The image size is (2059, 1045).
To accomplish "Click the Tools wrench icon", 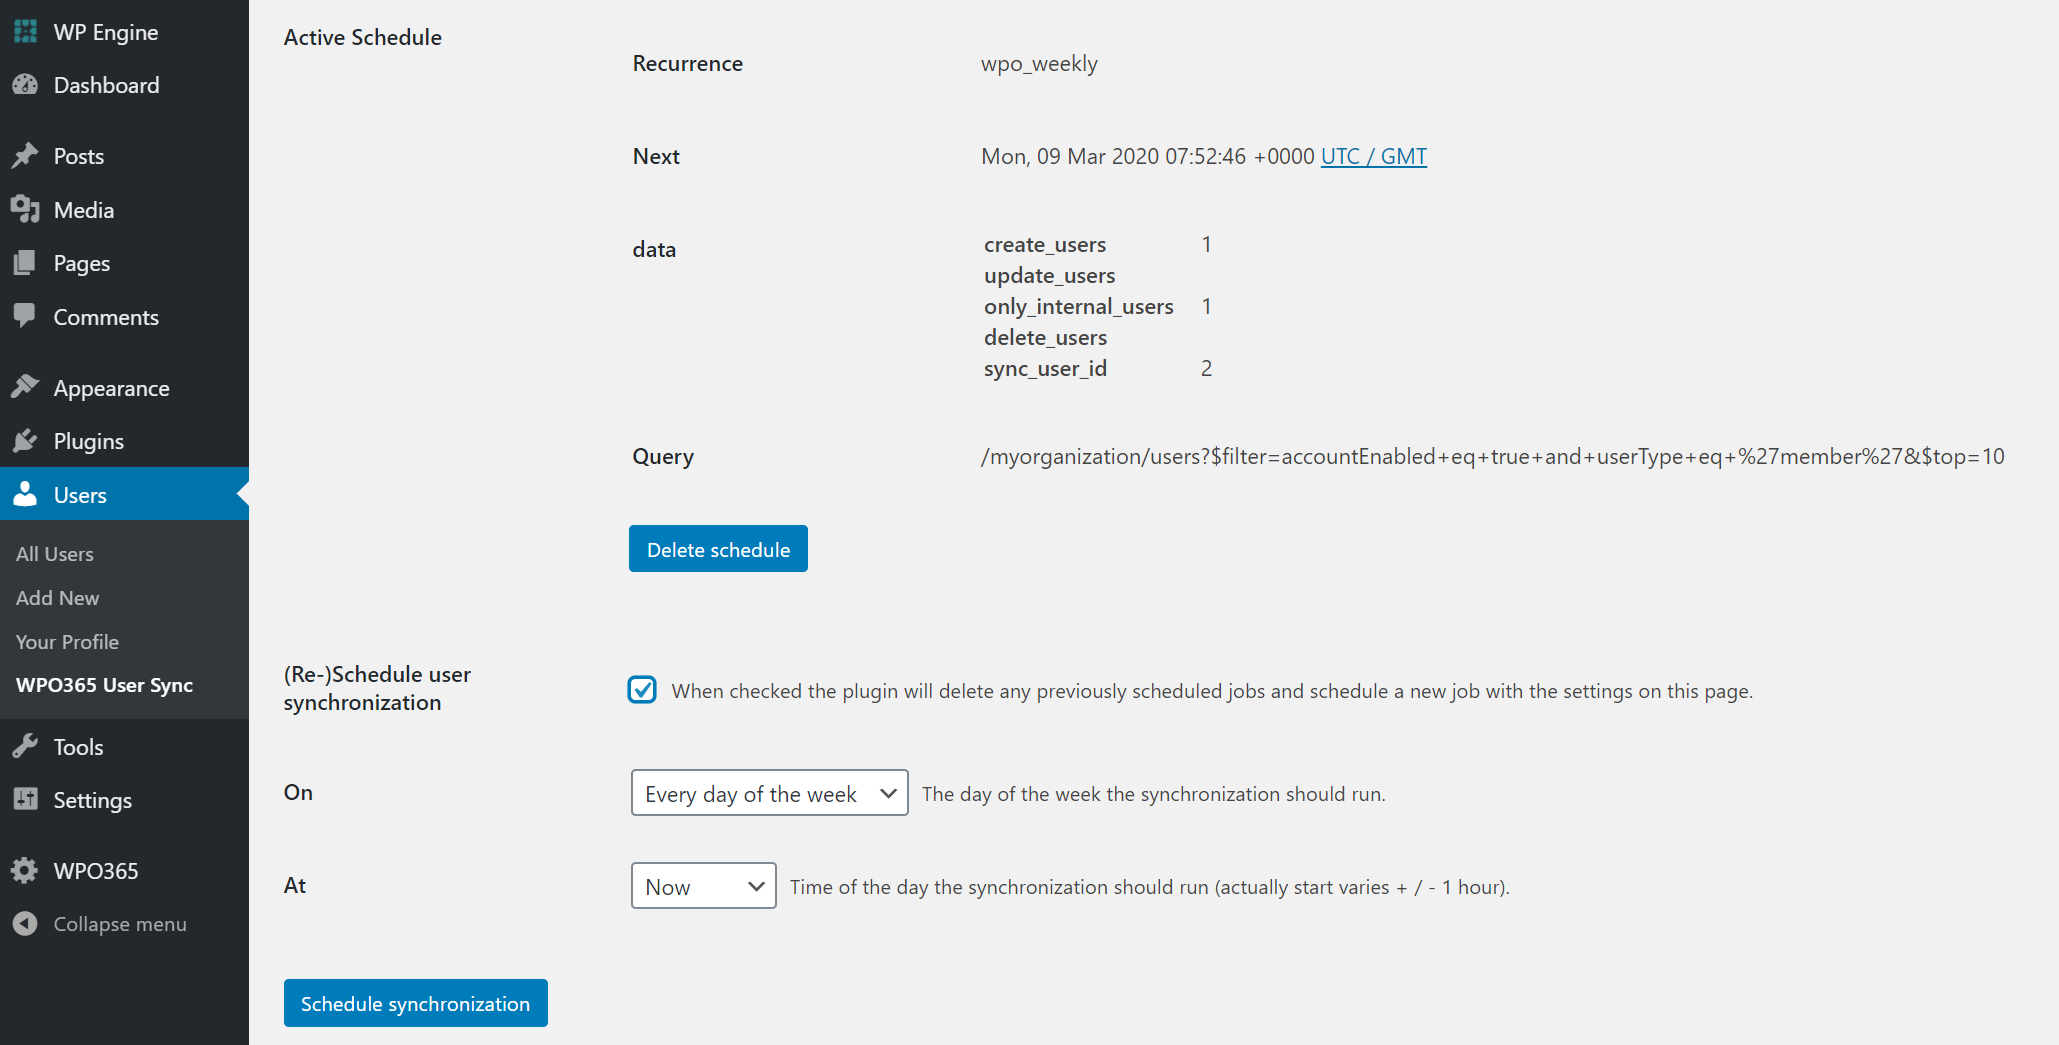I will [x=25, y=747].
